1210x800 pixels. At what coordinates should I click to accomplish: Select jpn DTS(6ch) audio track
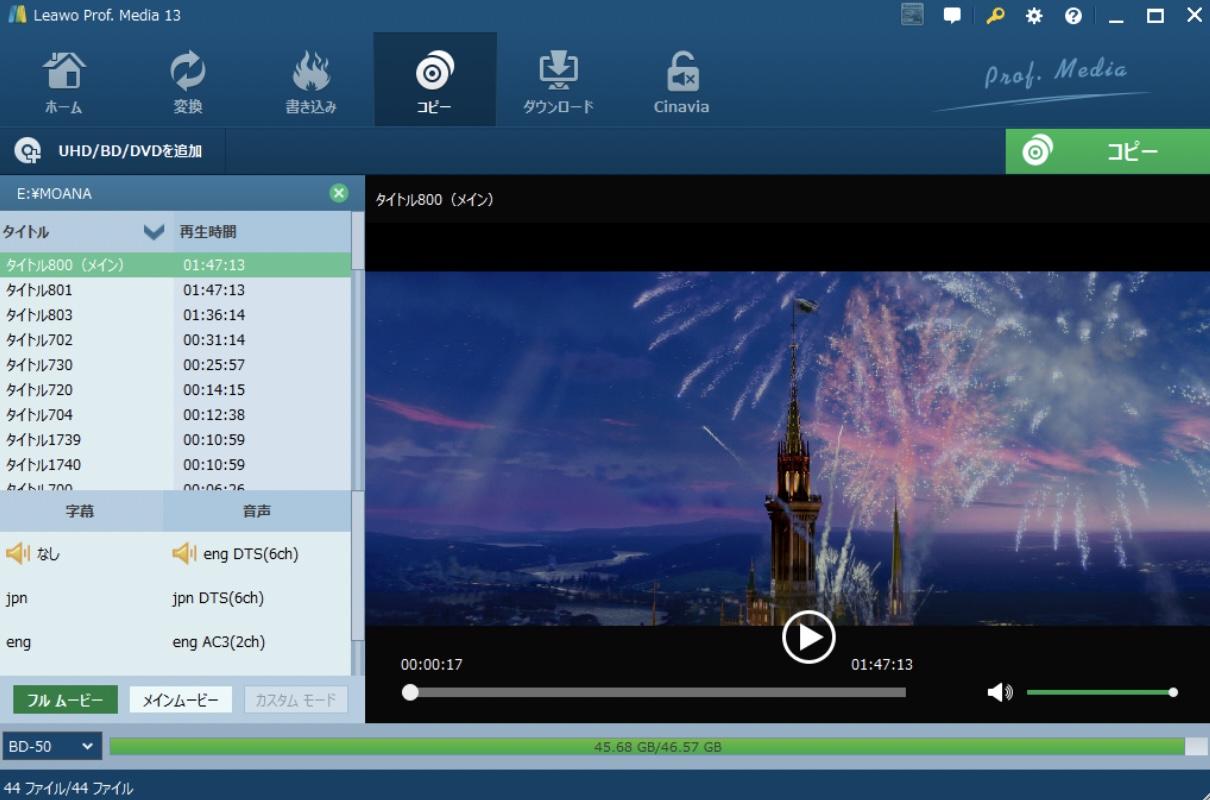[x=218, y=599]
